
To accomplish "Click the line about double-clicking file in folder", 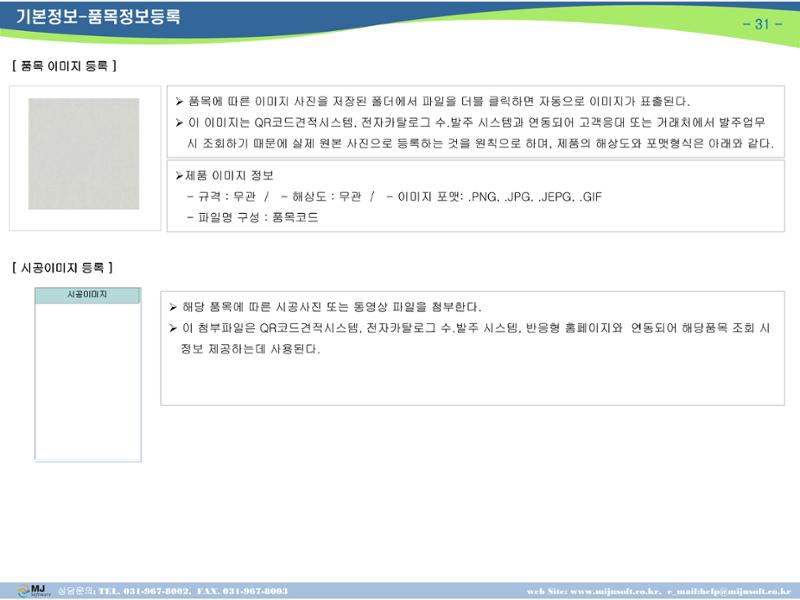I will (433, 102).
